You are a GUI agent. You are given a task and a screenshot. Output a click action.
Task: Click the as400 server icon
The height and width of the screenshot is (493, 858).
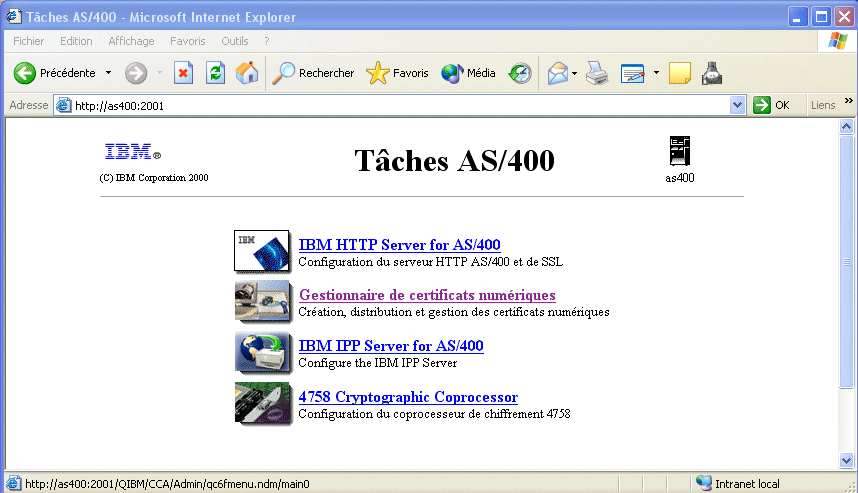[x=680, y=150]
